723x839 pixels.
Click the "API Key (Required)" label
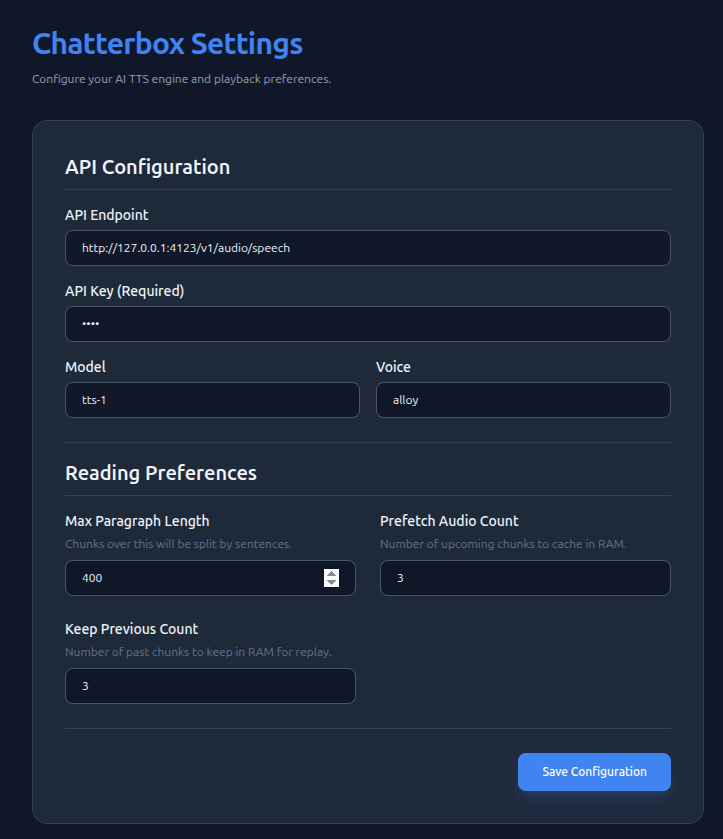pyautogui.click(x=125, y=291)
